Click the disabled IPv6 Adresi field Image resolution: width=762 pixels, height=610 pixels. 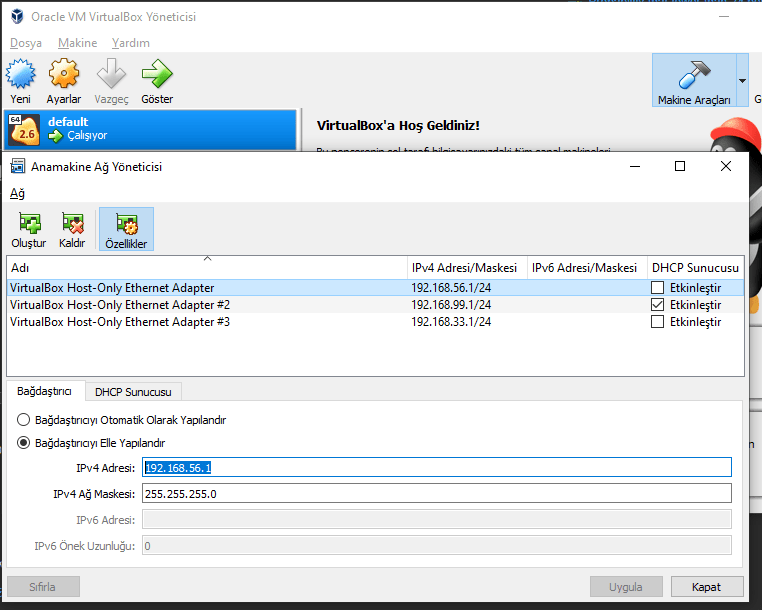436,520
